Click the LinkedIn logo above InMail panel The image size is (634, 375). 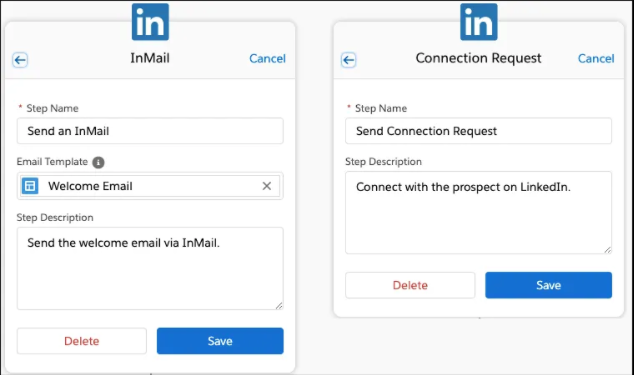coord(150,22)
